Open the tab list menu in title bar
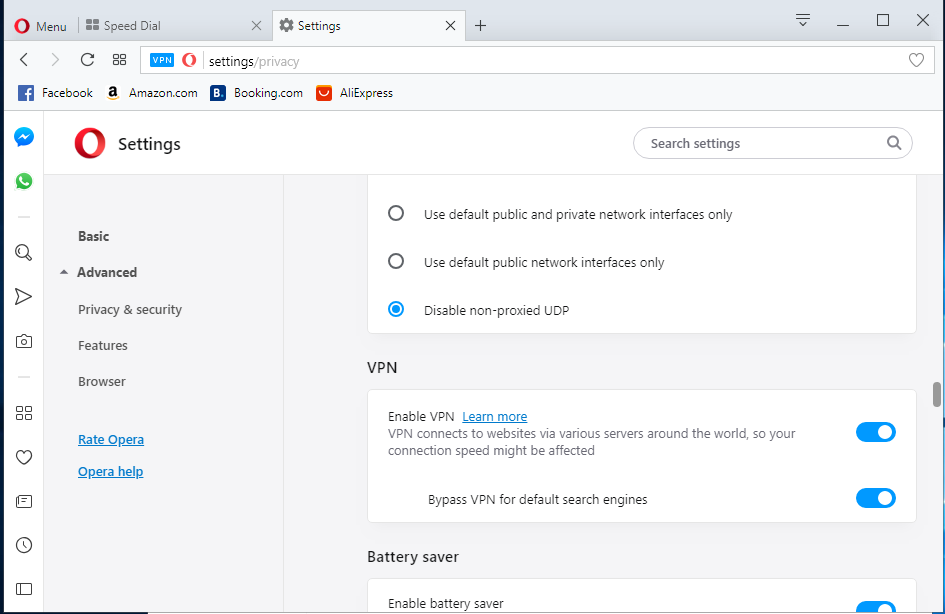Screen dimensions: 945x614 coord(802,20)
